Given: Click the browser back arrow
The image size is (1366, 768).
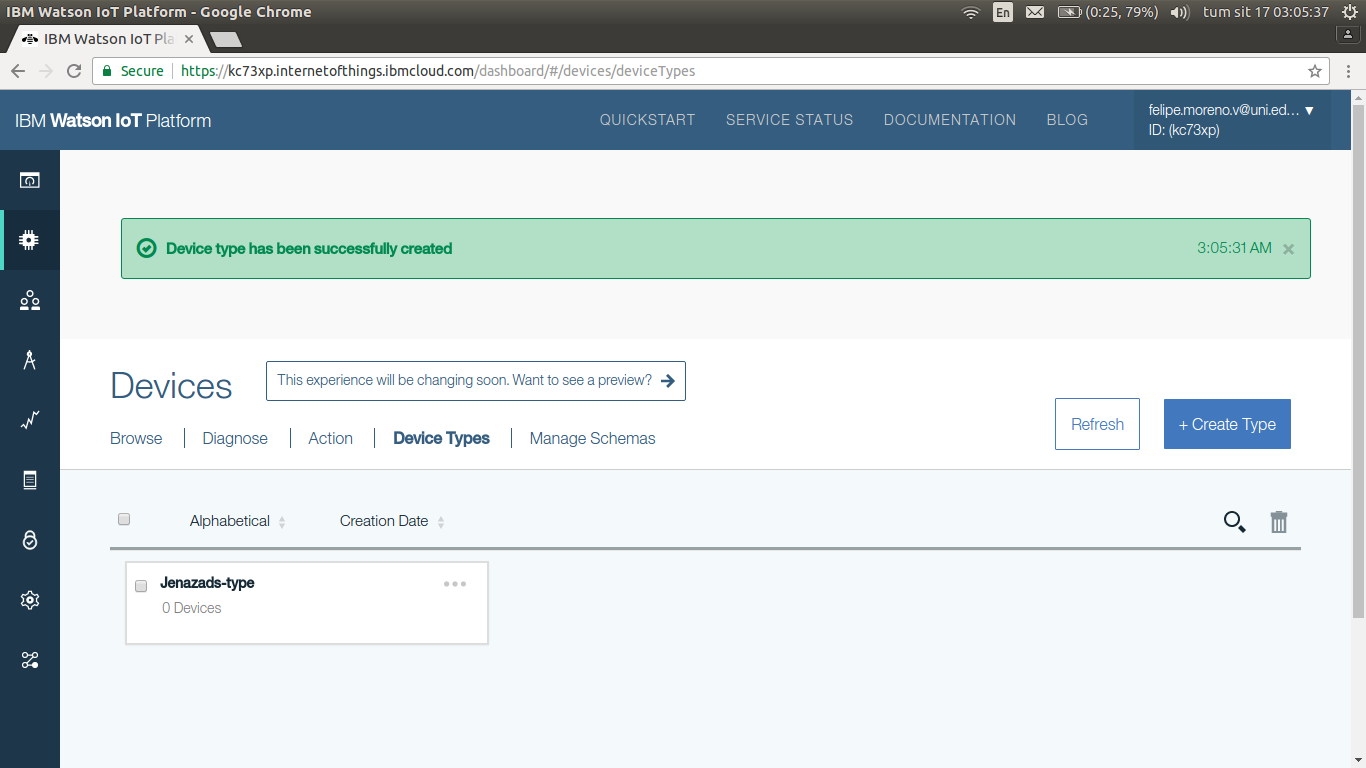Looking at the screenshot, I should pyautogui.click(x=18, y=71).
